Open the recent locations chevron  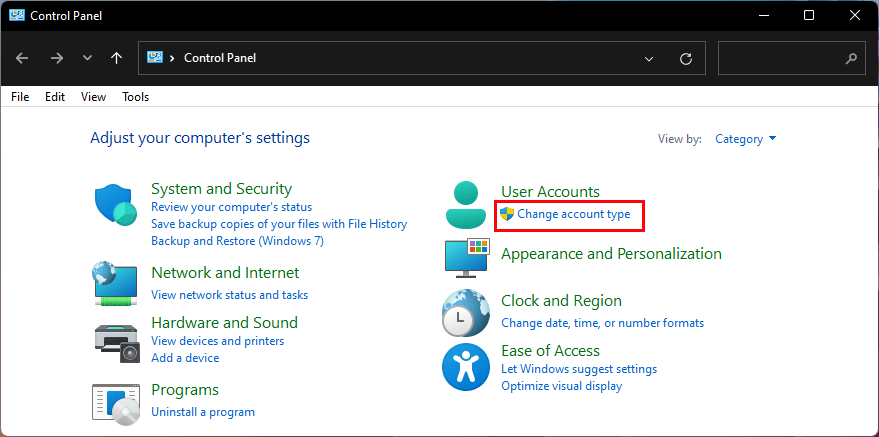(x=87, y=58)
